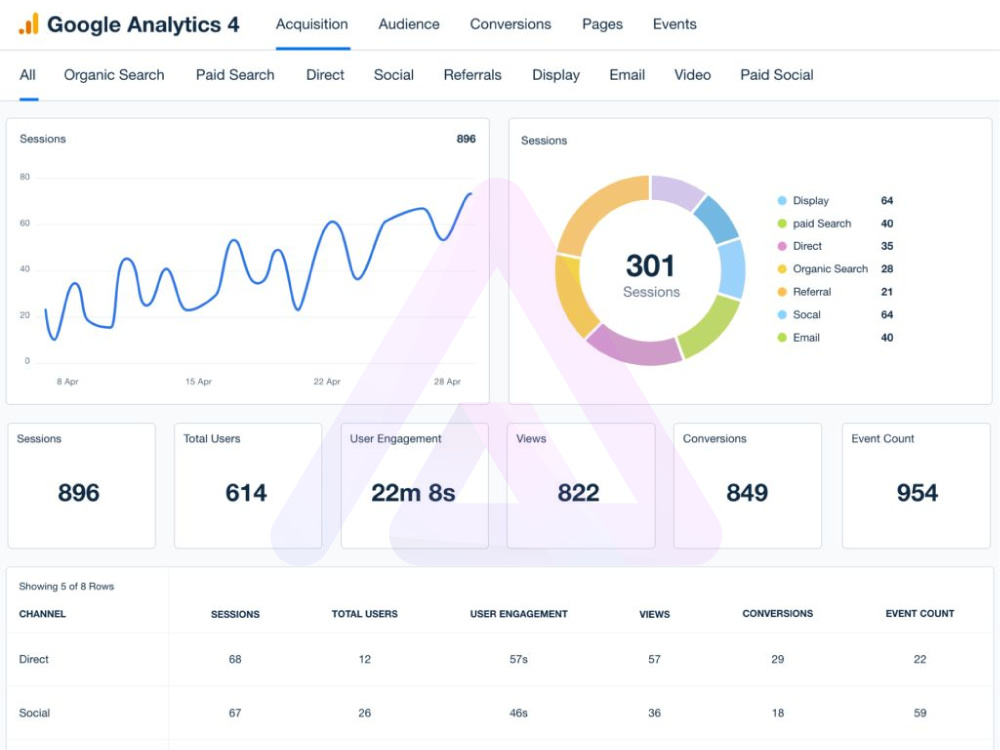
Task: Click the Display legend label
Action: [811, 201]
